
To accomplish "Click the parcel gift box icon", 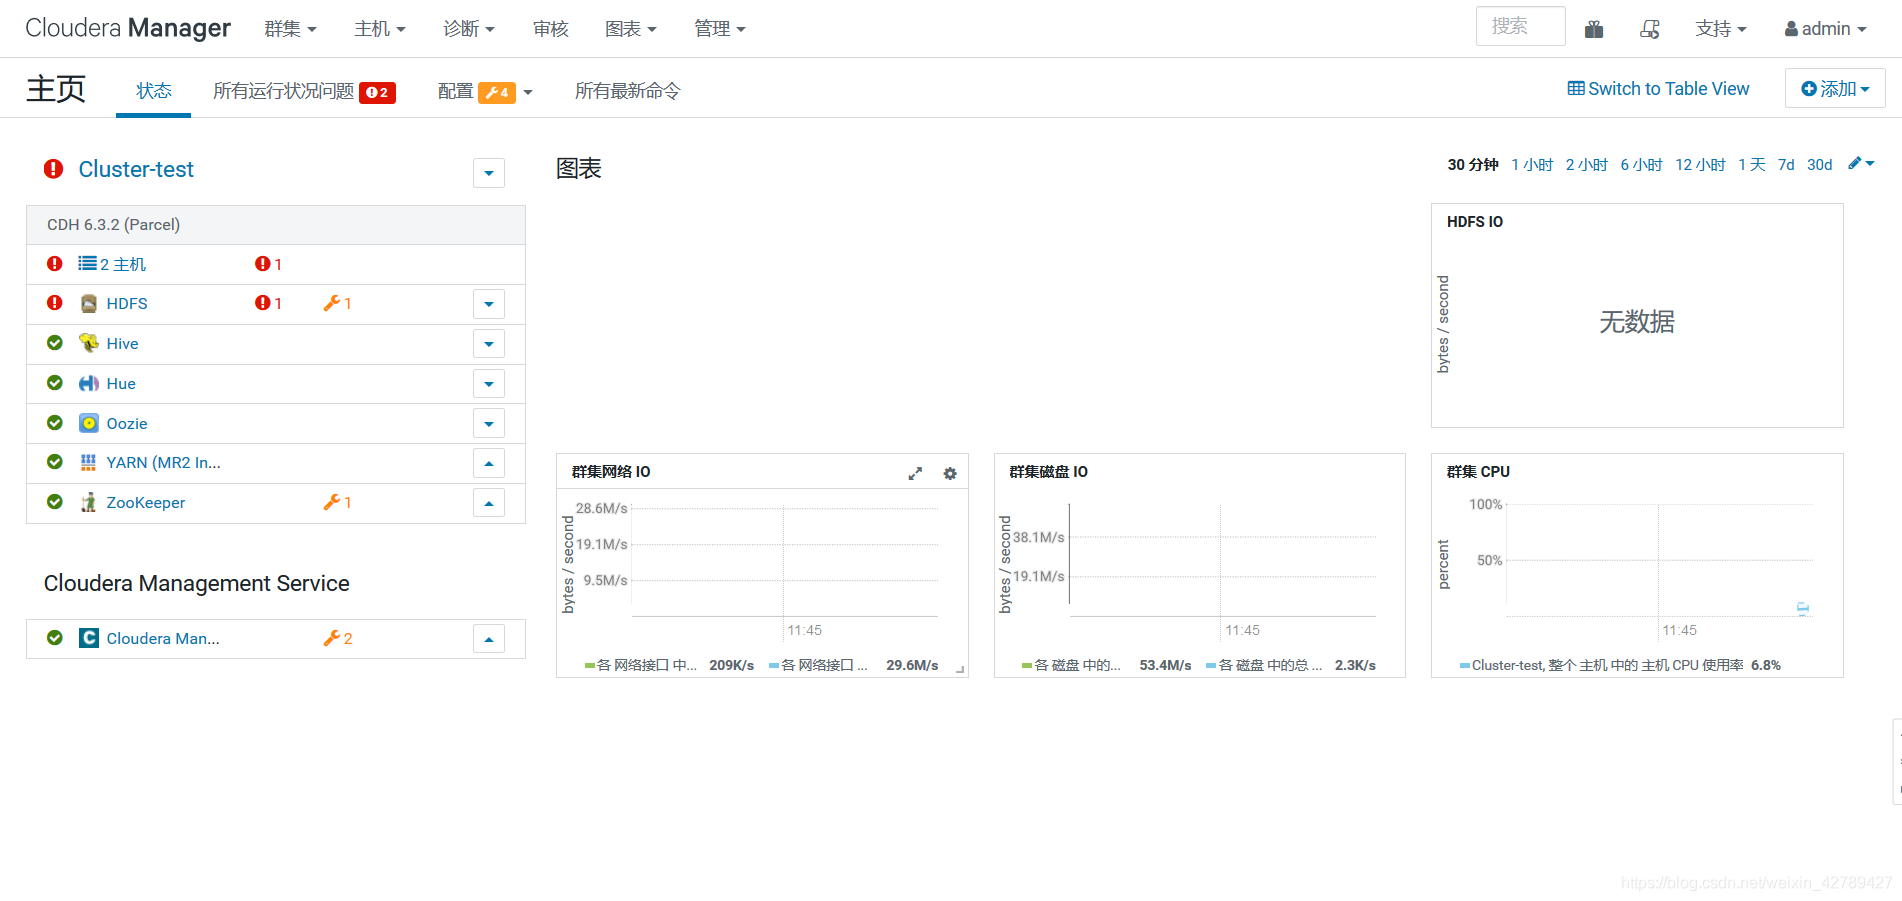I will tap(1594, 29).
